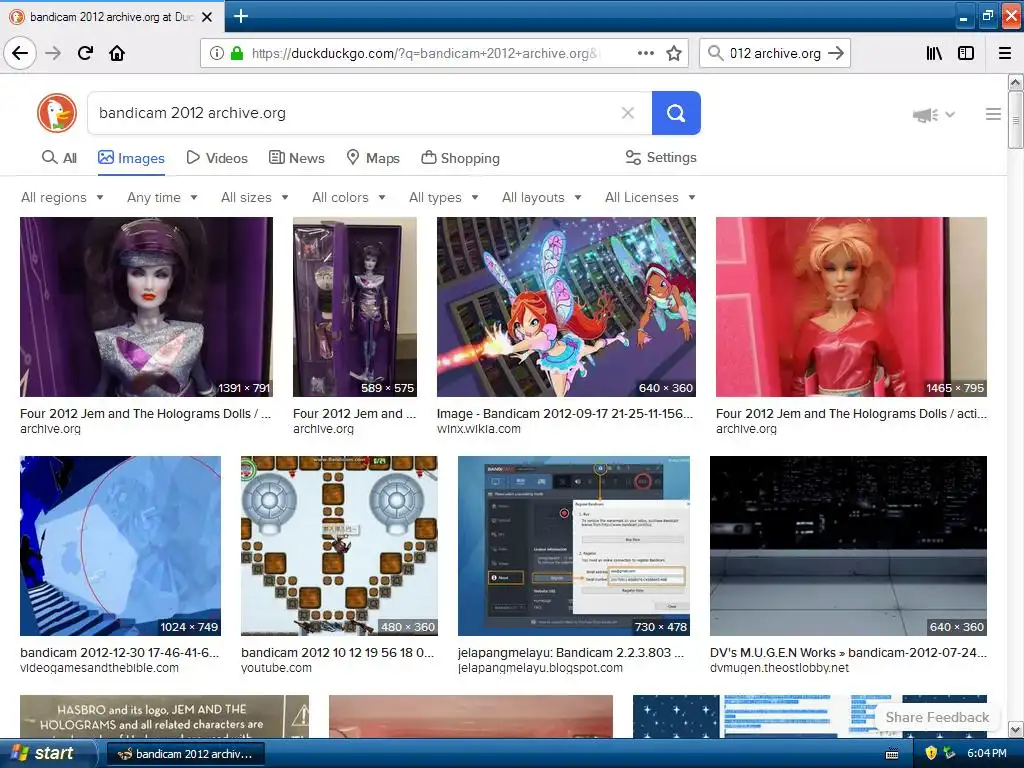The width and height of the screenshot is (1024, 768).
Task: Open the Firefox hamburger menu
Action: tap(1005, 53)
